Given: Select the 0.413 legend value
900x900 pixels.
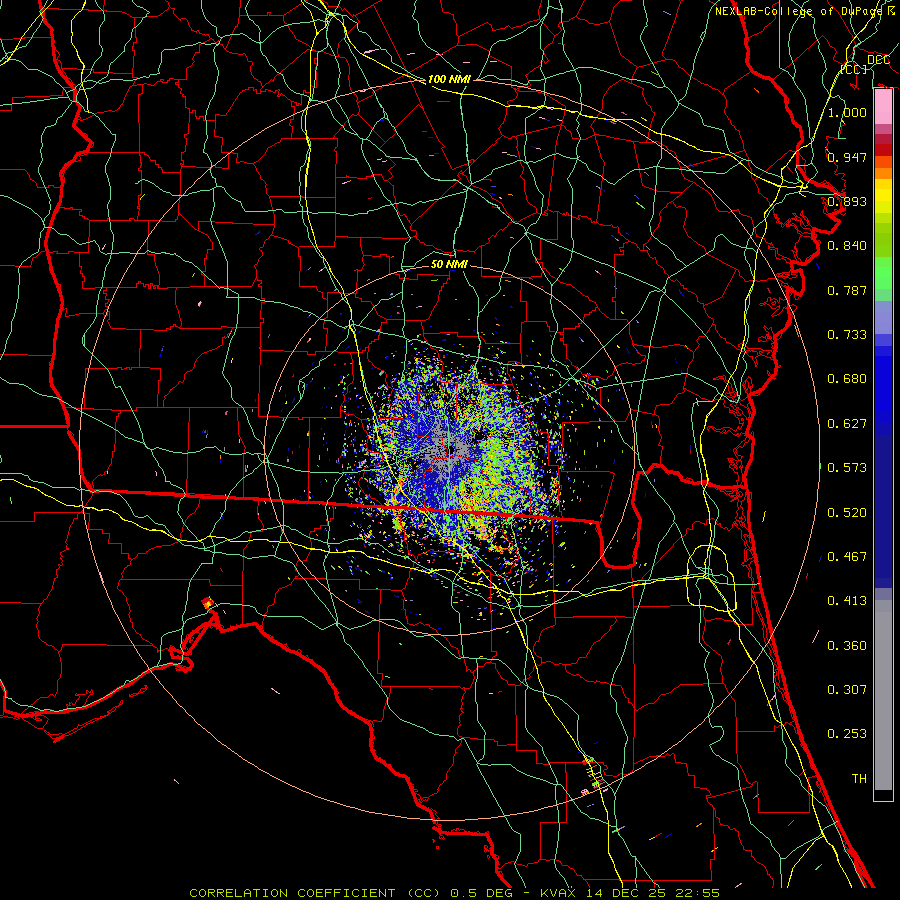Looking at the screenshot, I should point(847,601).
